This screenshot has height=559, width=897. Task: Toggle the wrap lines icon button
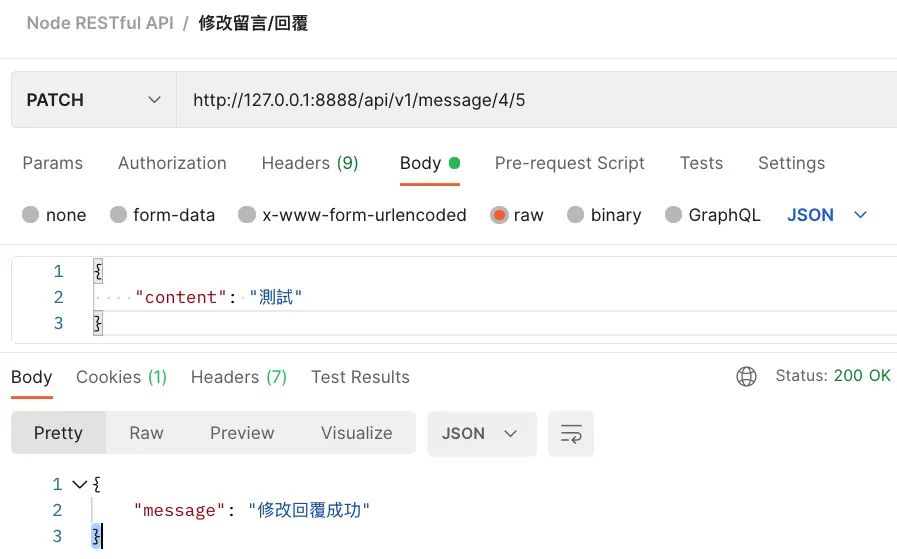click(571, 434)
